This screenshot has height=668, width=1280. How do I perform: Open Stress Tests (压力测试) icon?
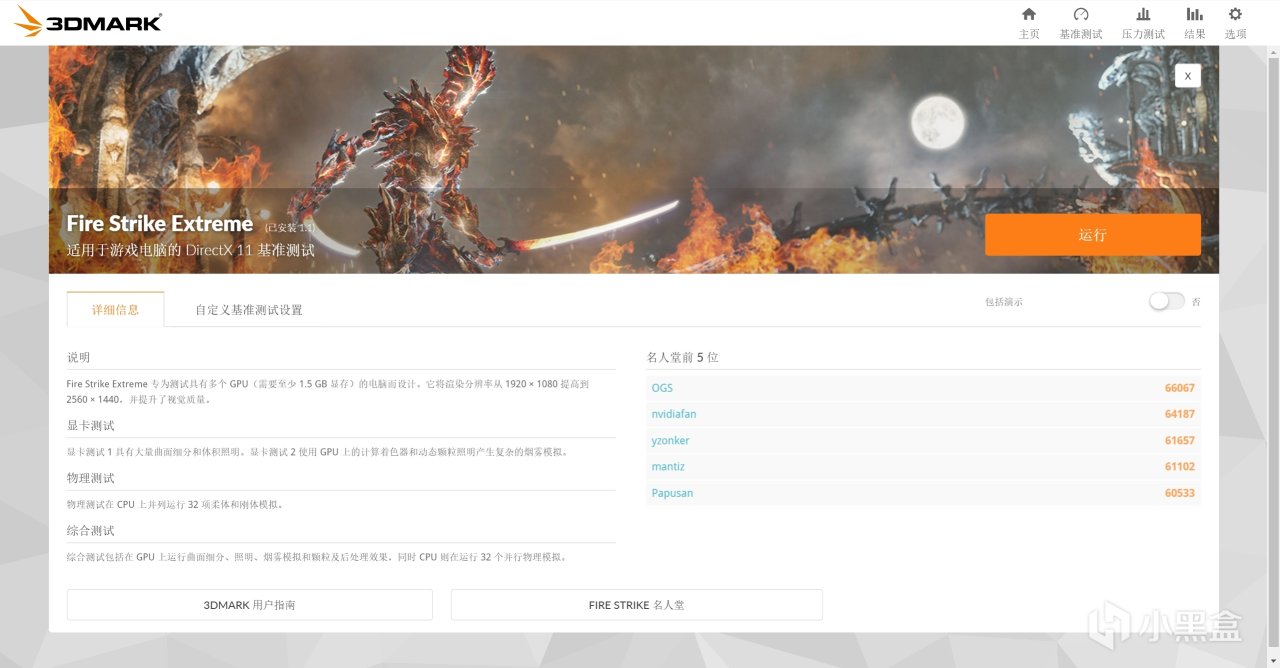tap(1143, 14)
